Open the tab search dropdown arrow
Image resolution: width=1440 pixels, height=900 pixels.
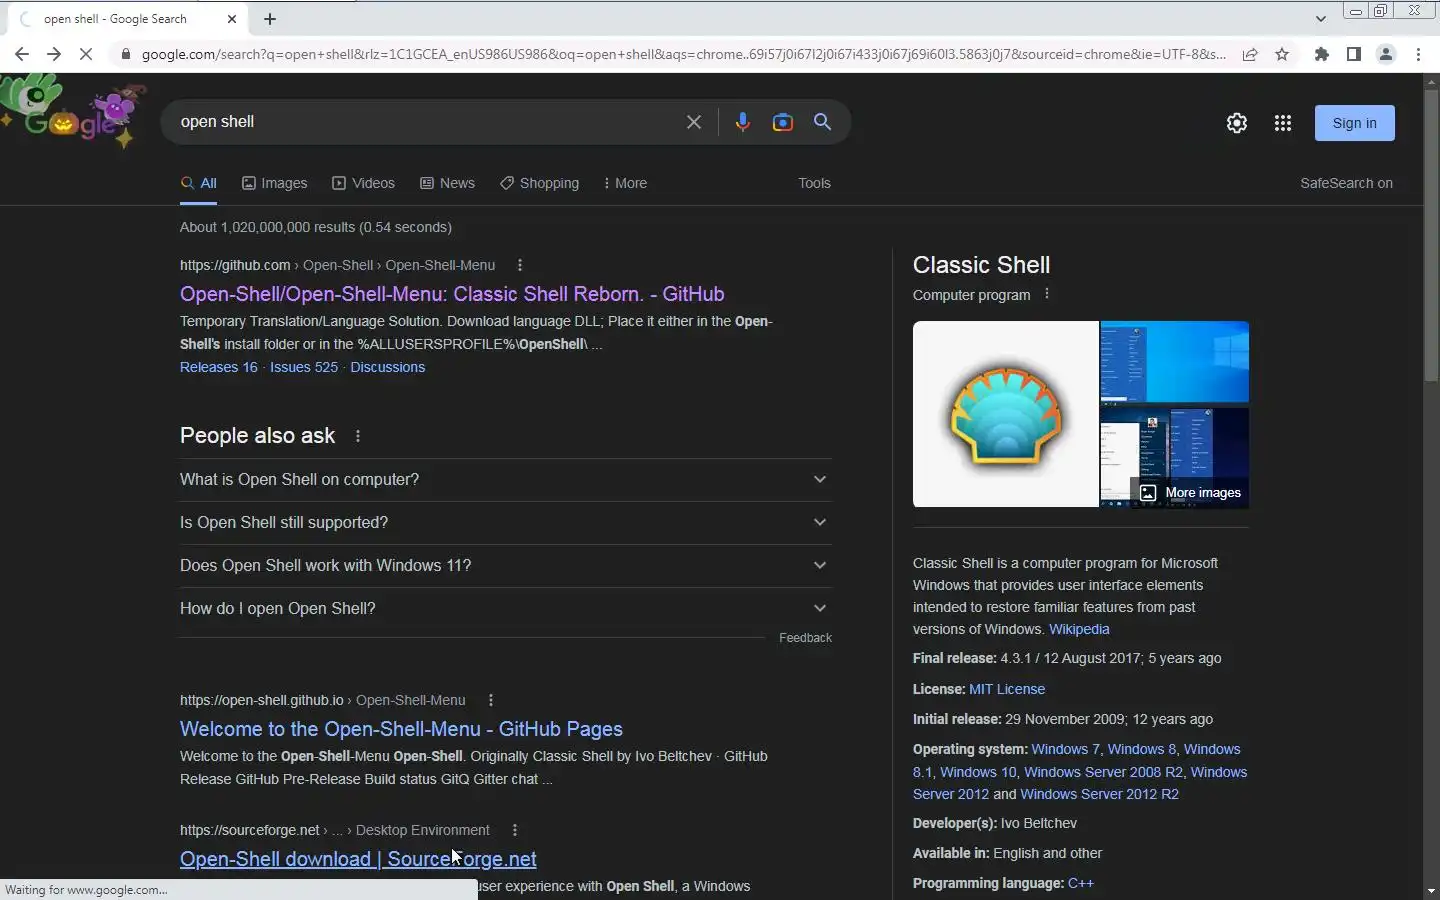coord(1321,18)
